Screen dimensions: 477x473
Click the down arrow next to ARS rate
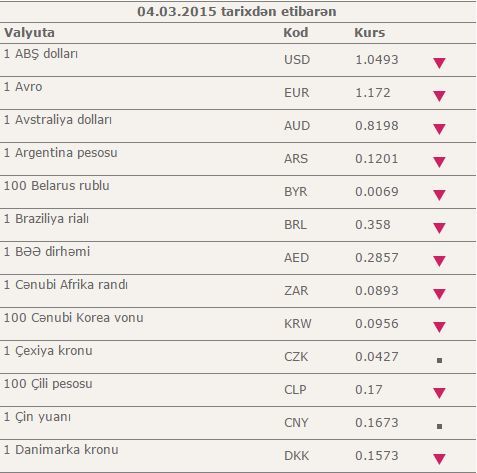coord(439,162)
